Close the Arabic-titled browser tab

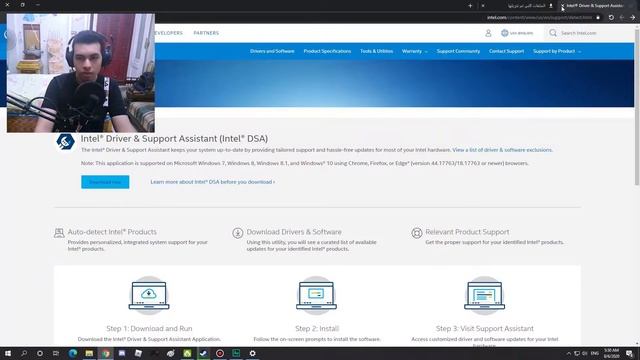483,6
